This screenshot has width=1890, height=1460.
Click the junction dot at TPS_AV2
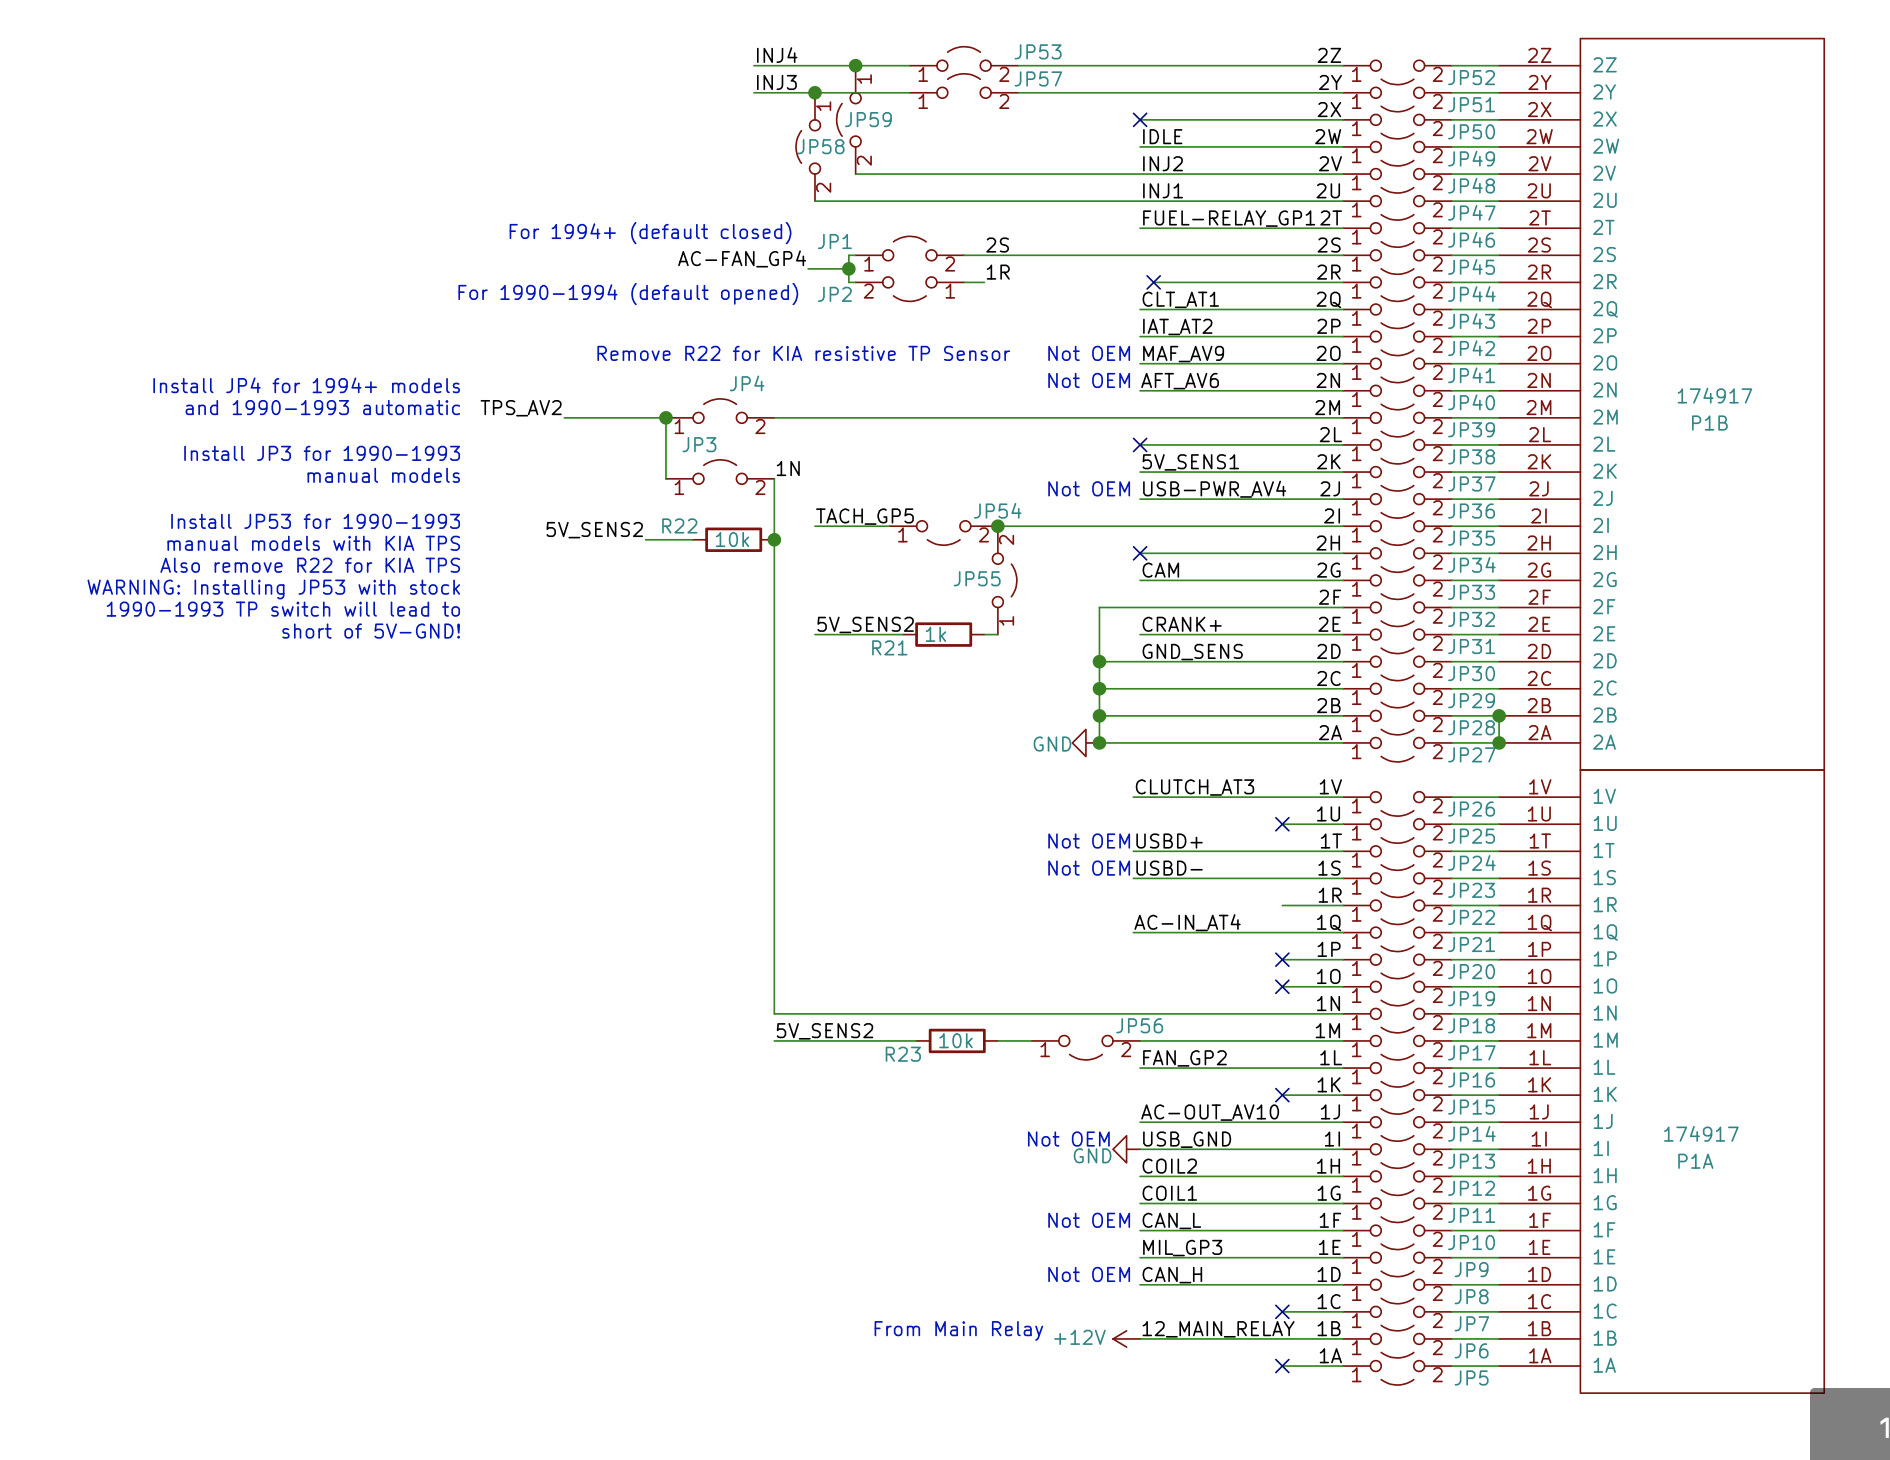[666, 418]
